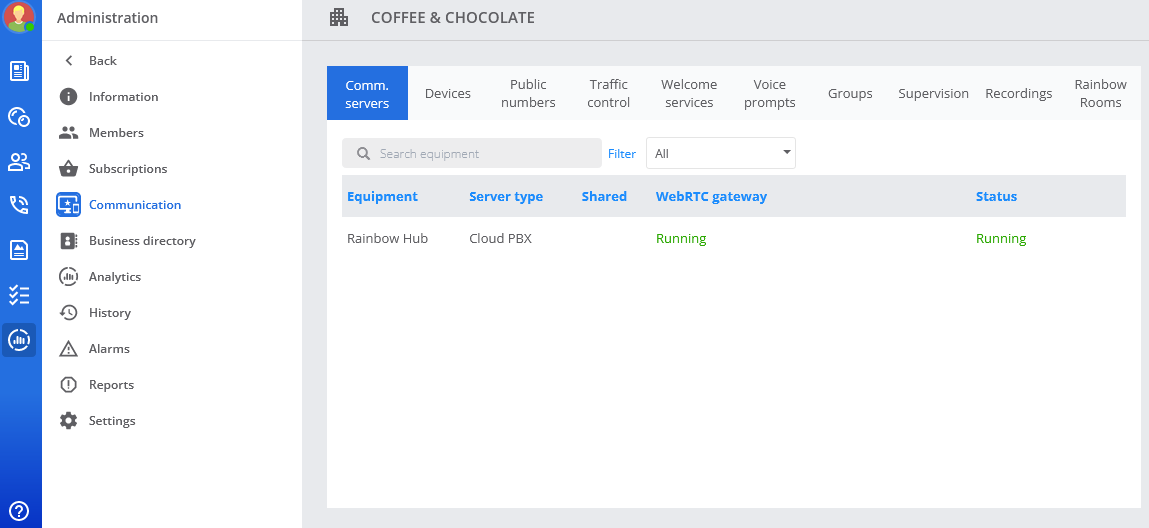Click the Settings gear icon
Image resolution: width=1149 pixels, height=528 pixels.
(68, 421)
